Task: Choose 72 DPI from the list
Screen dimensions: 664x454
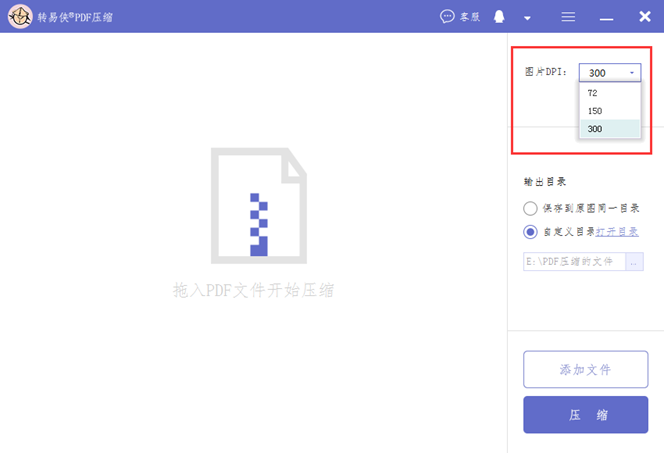Action: (610, 93)
